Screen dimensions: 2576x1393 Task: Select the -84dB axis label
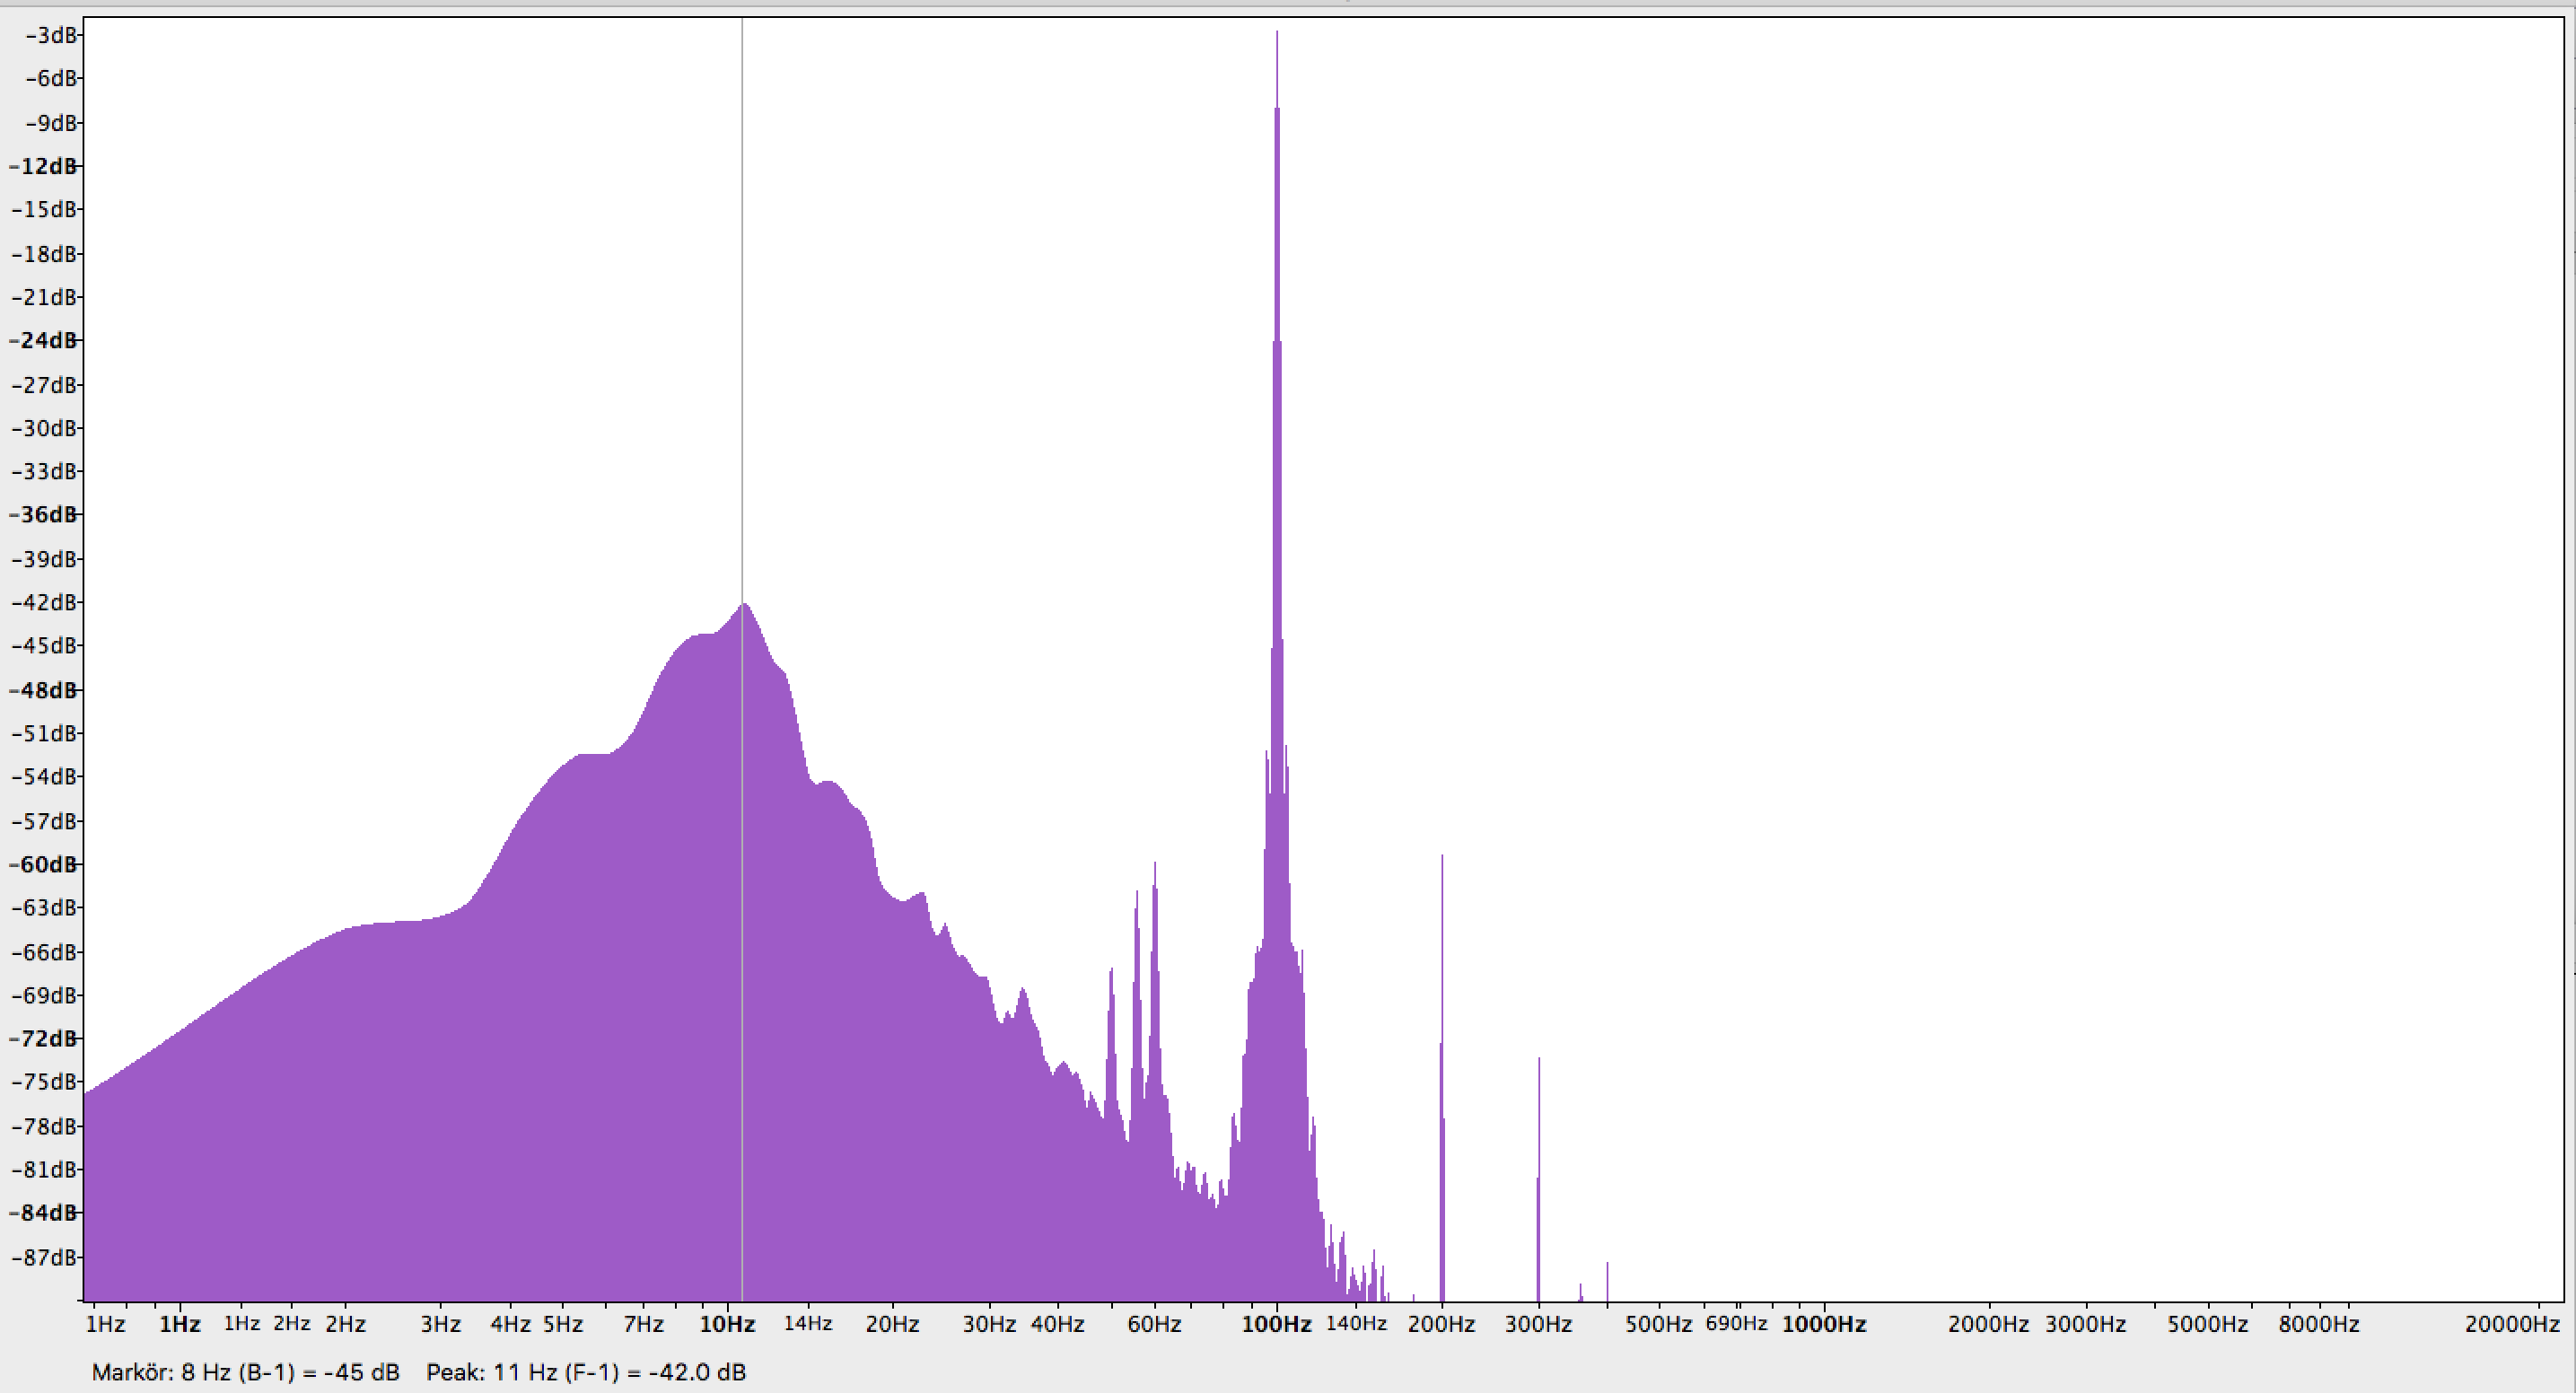coord(43,1212)
